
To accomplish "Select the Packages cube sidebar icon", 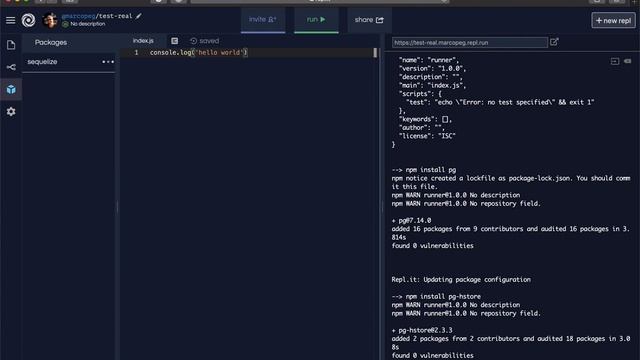I will [11, 89].
